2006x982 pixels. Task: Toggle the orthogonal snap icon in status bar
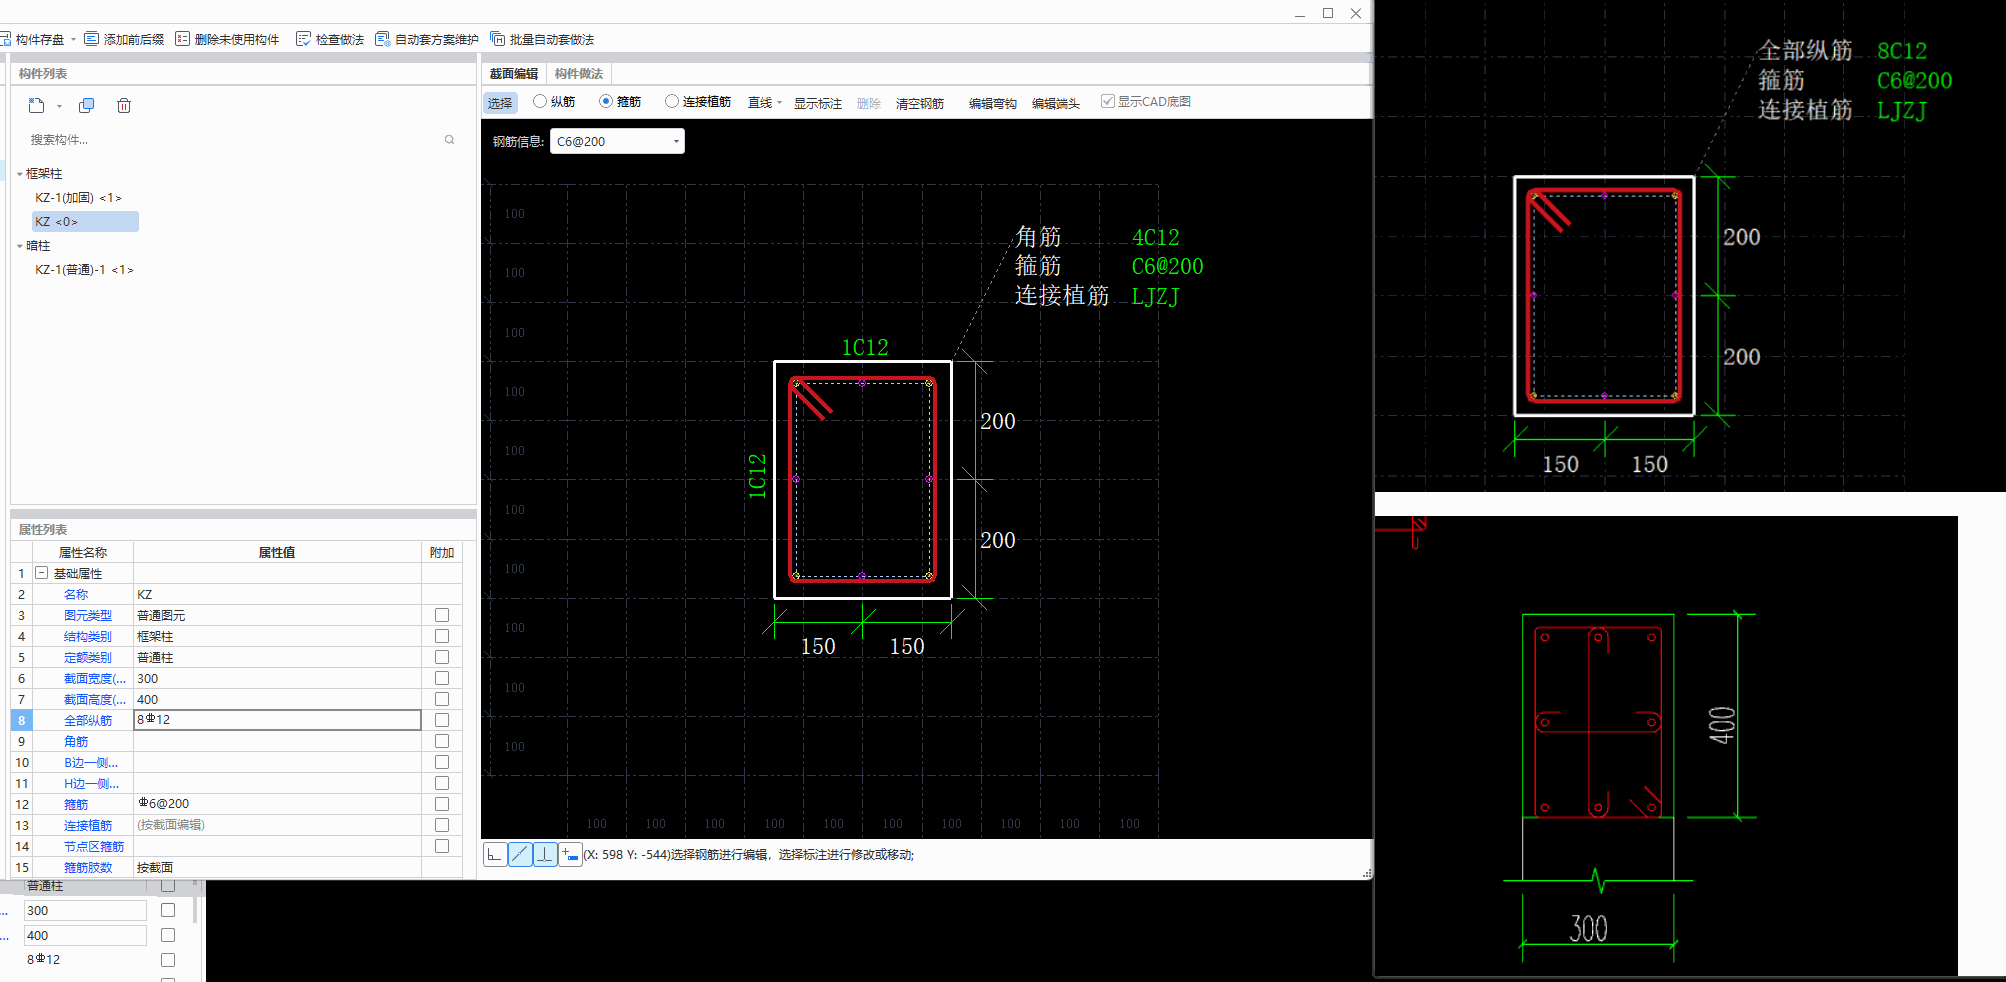tap(495, 854)
